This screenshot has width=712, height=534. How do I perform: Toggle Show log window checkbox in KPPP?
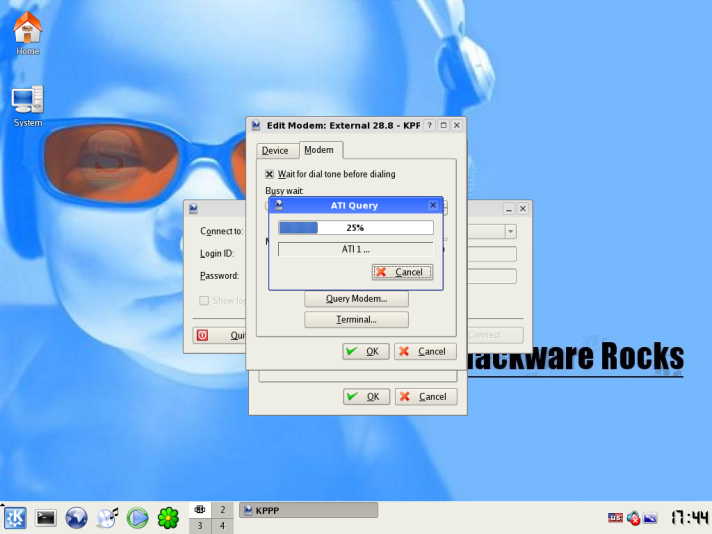(x=204, y=301)
